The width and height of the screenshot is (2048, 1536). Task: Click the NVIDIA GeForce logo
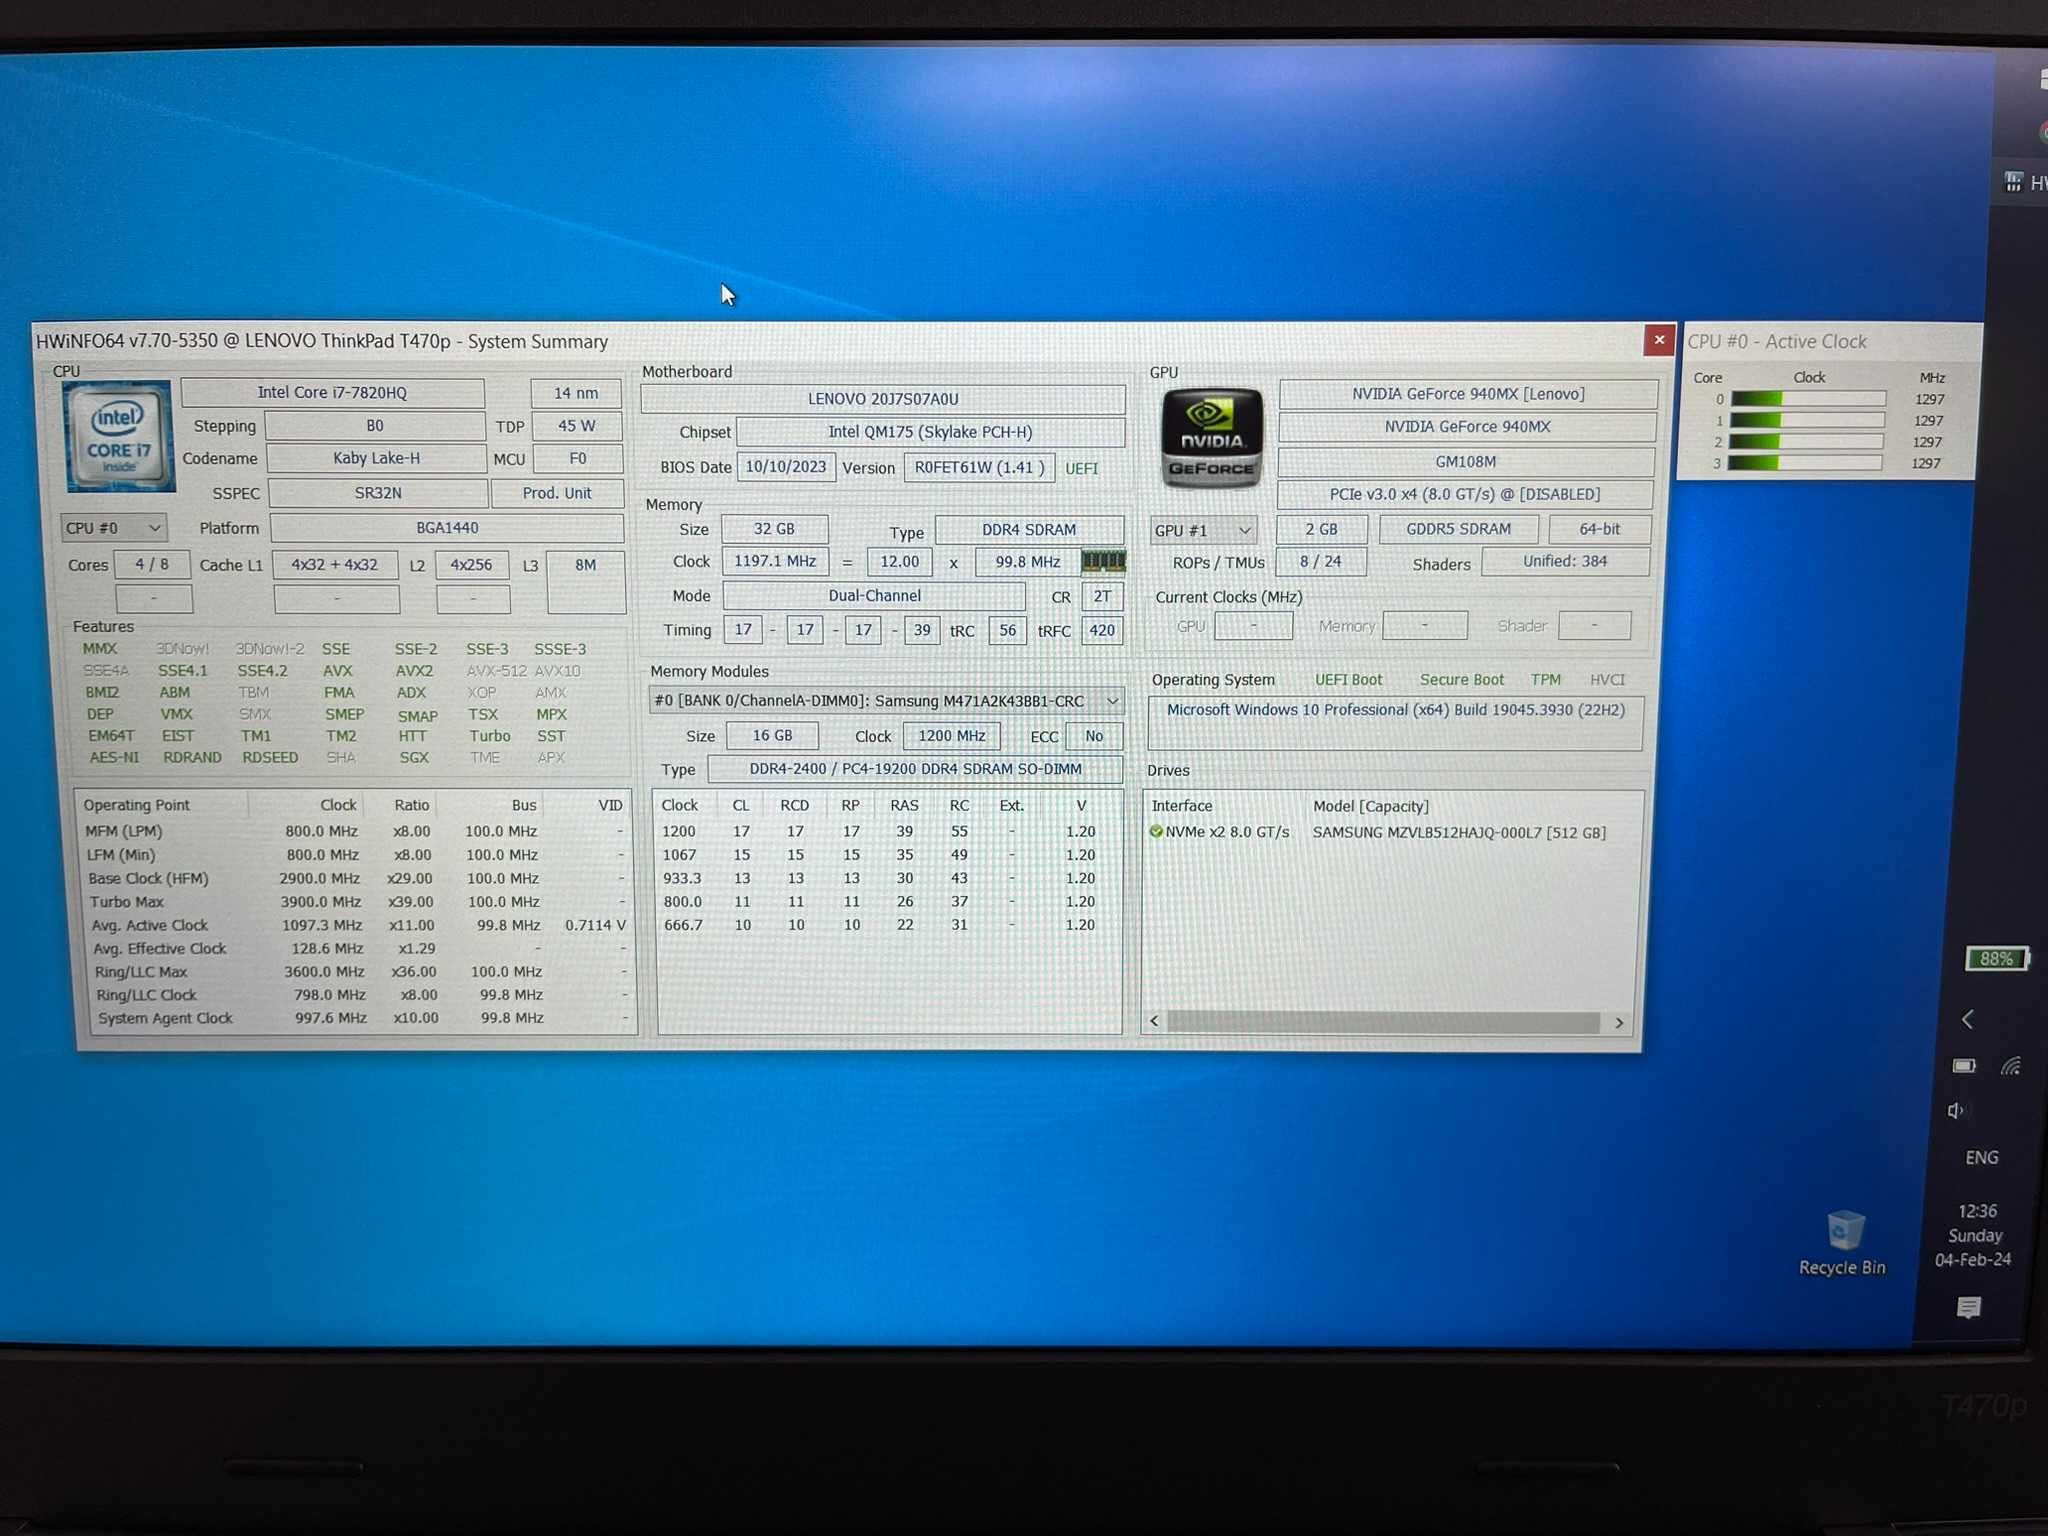coord(1211,439)
